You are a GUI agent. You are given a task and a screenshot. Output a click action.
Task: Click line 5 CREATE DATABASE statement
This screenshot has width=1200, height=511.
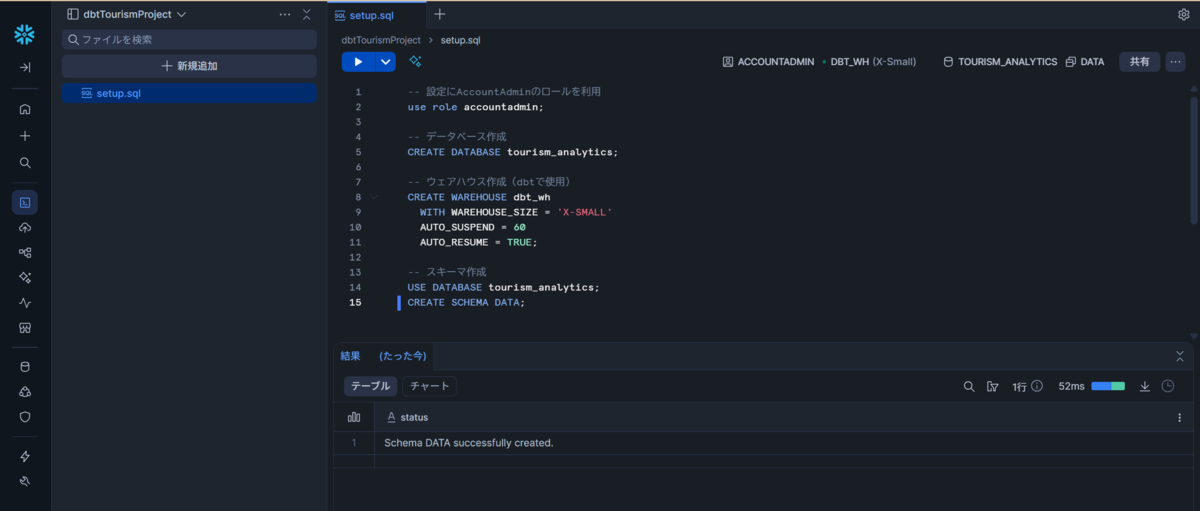click(513, 152)
